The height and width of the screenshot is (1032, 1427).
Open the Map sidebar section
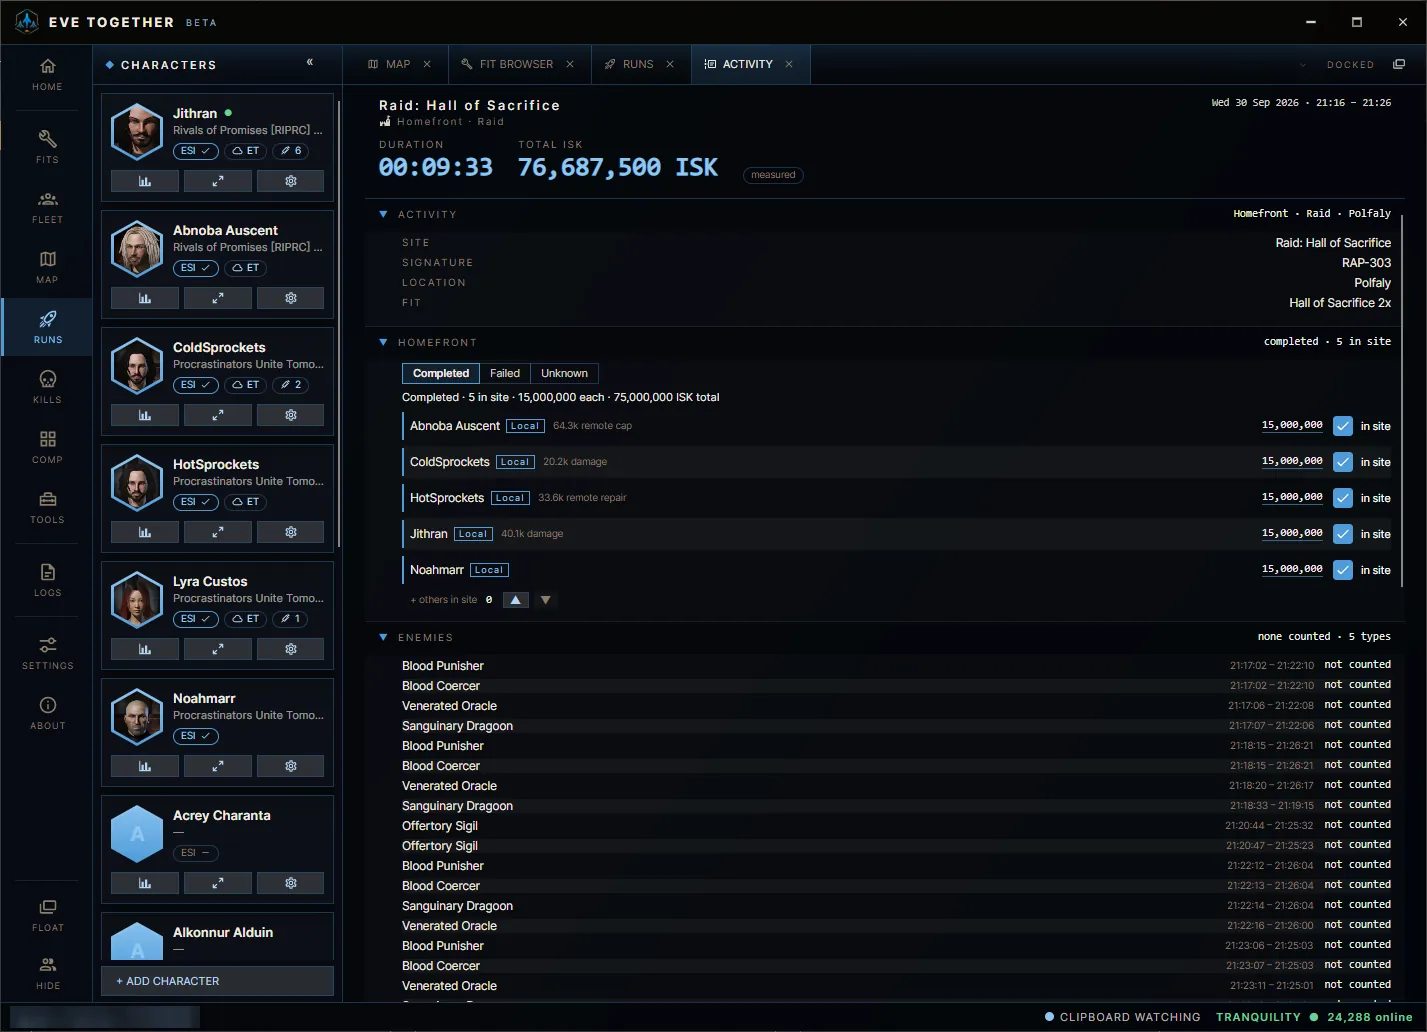pos(47,267)
